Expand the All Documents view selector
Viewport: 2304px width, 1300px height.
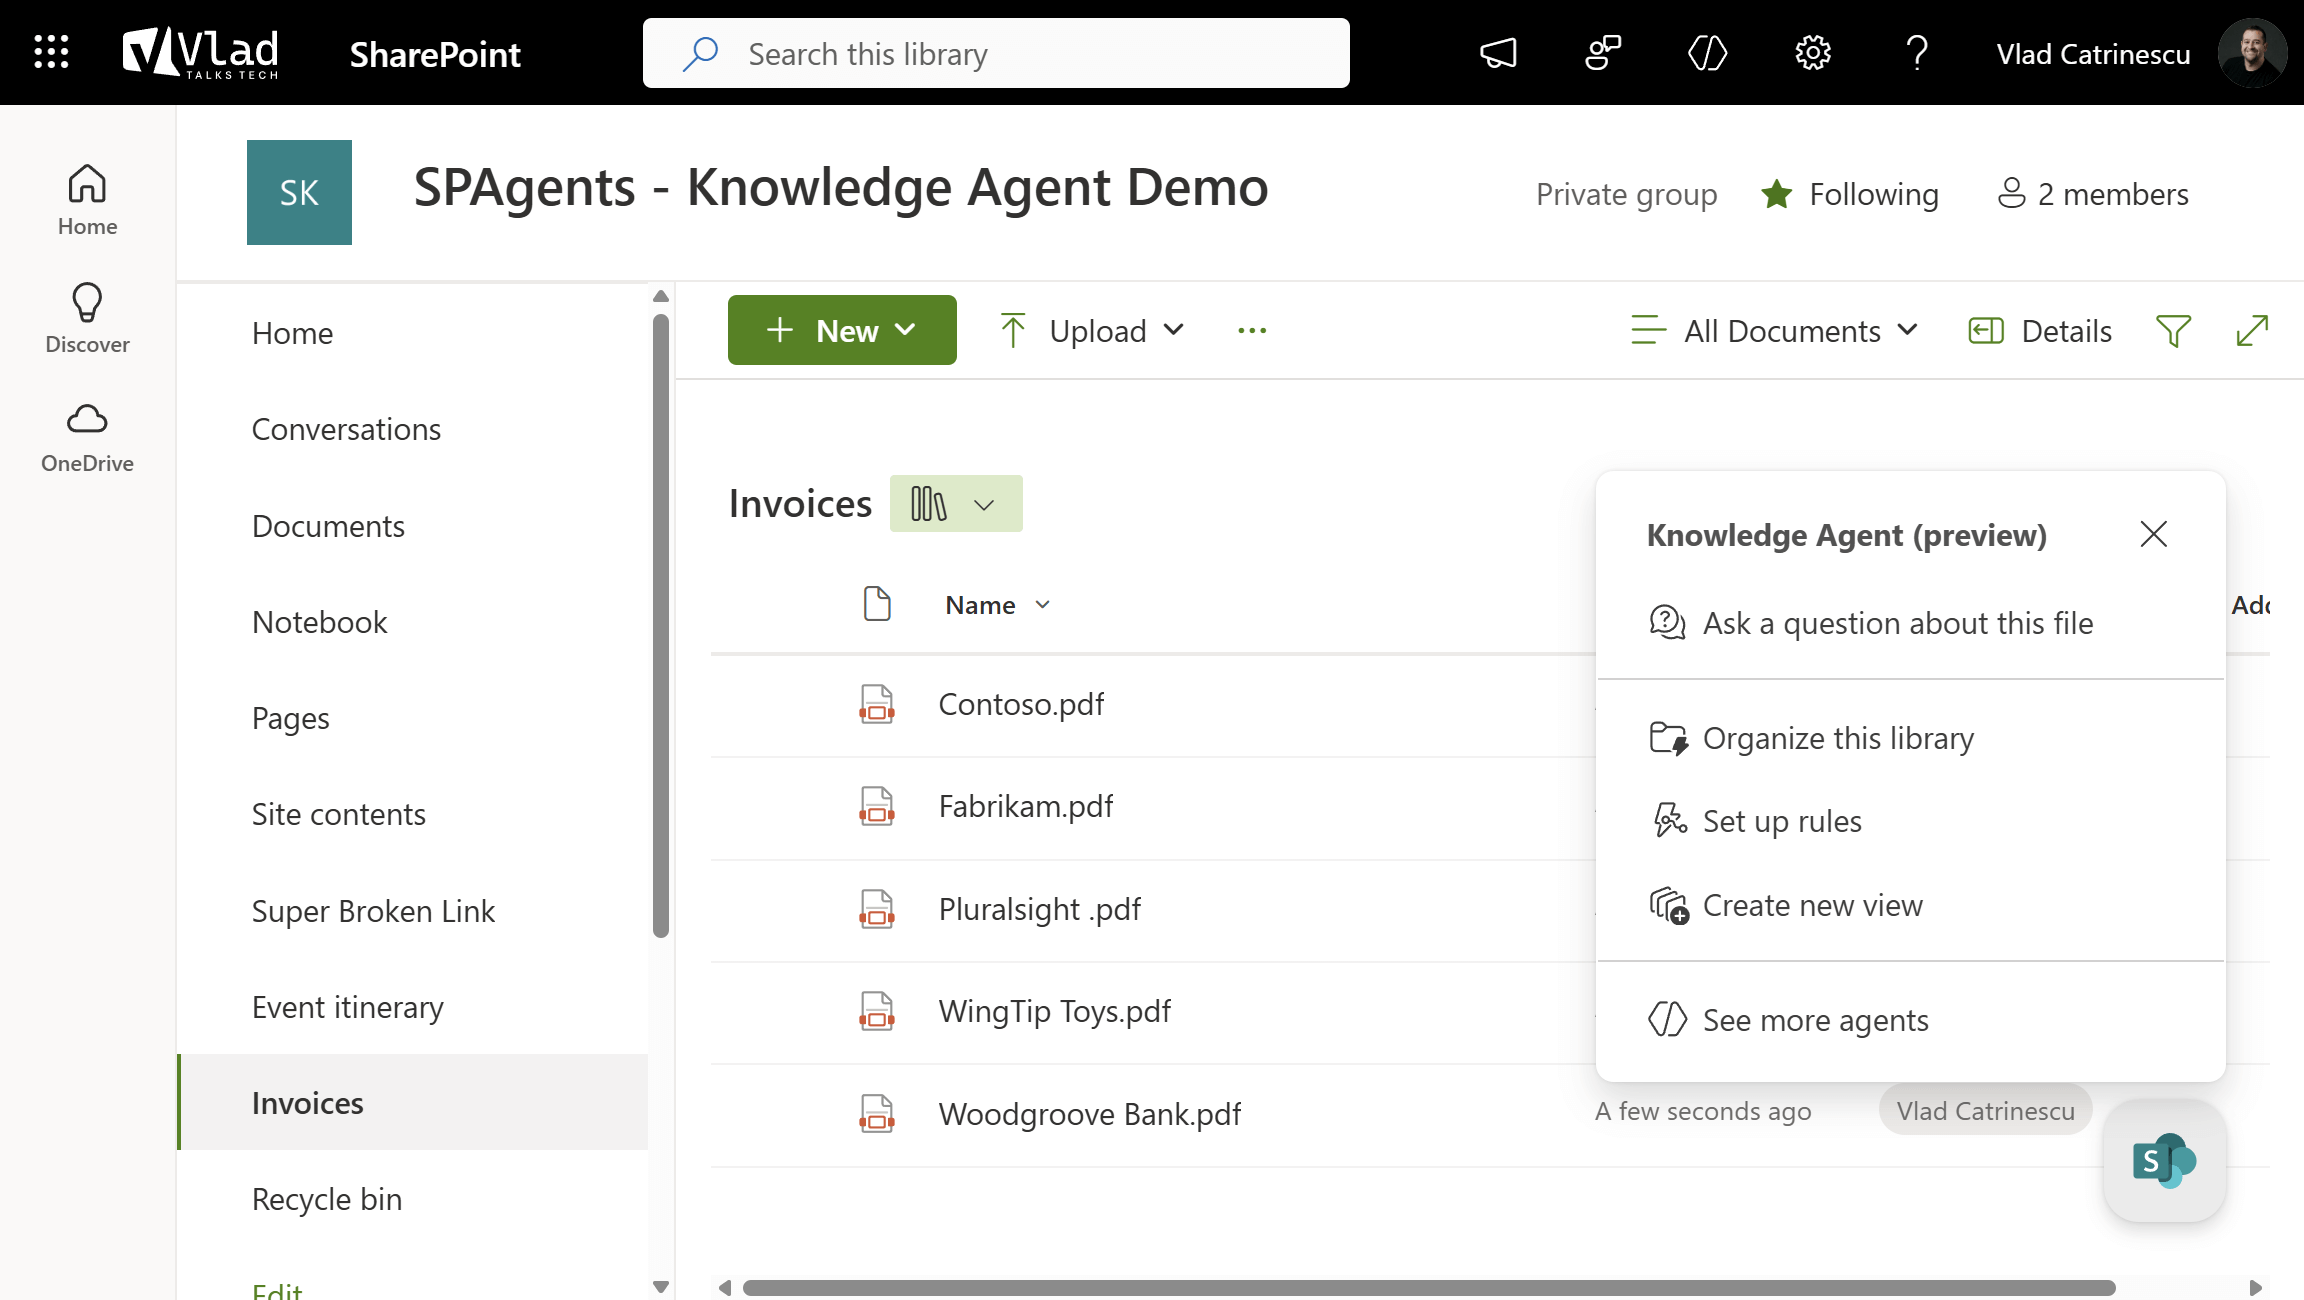[1775, 331]
